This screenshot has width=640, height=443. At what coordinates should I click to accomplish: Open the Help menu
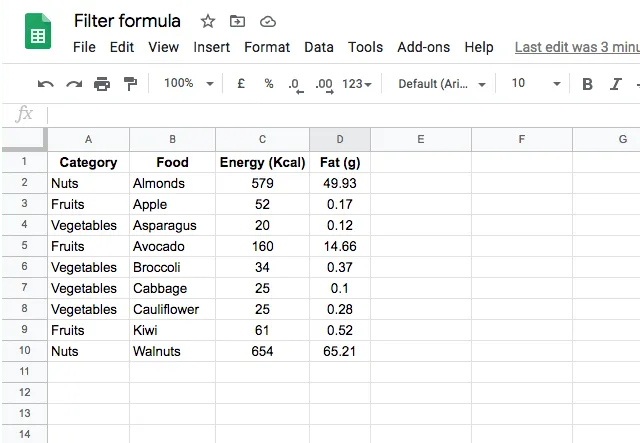[479, 47]
